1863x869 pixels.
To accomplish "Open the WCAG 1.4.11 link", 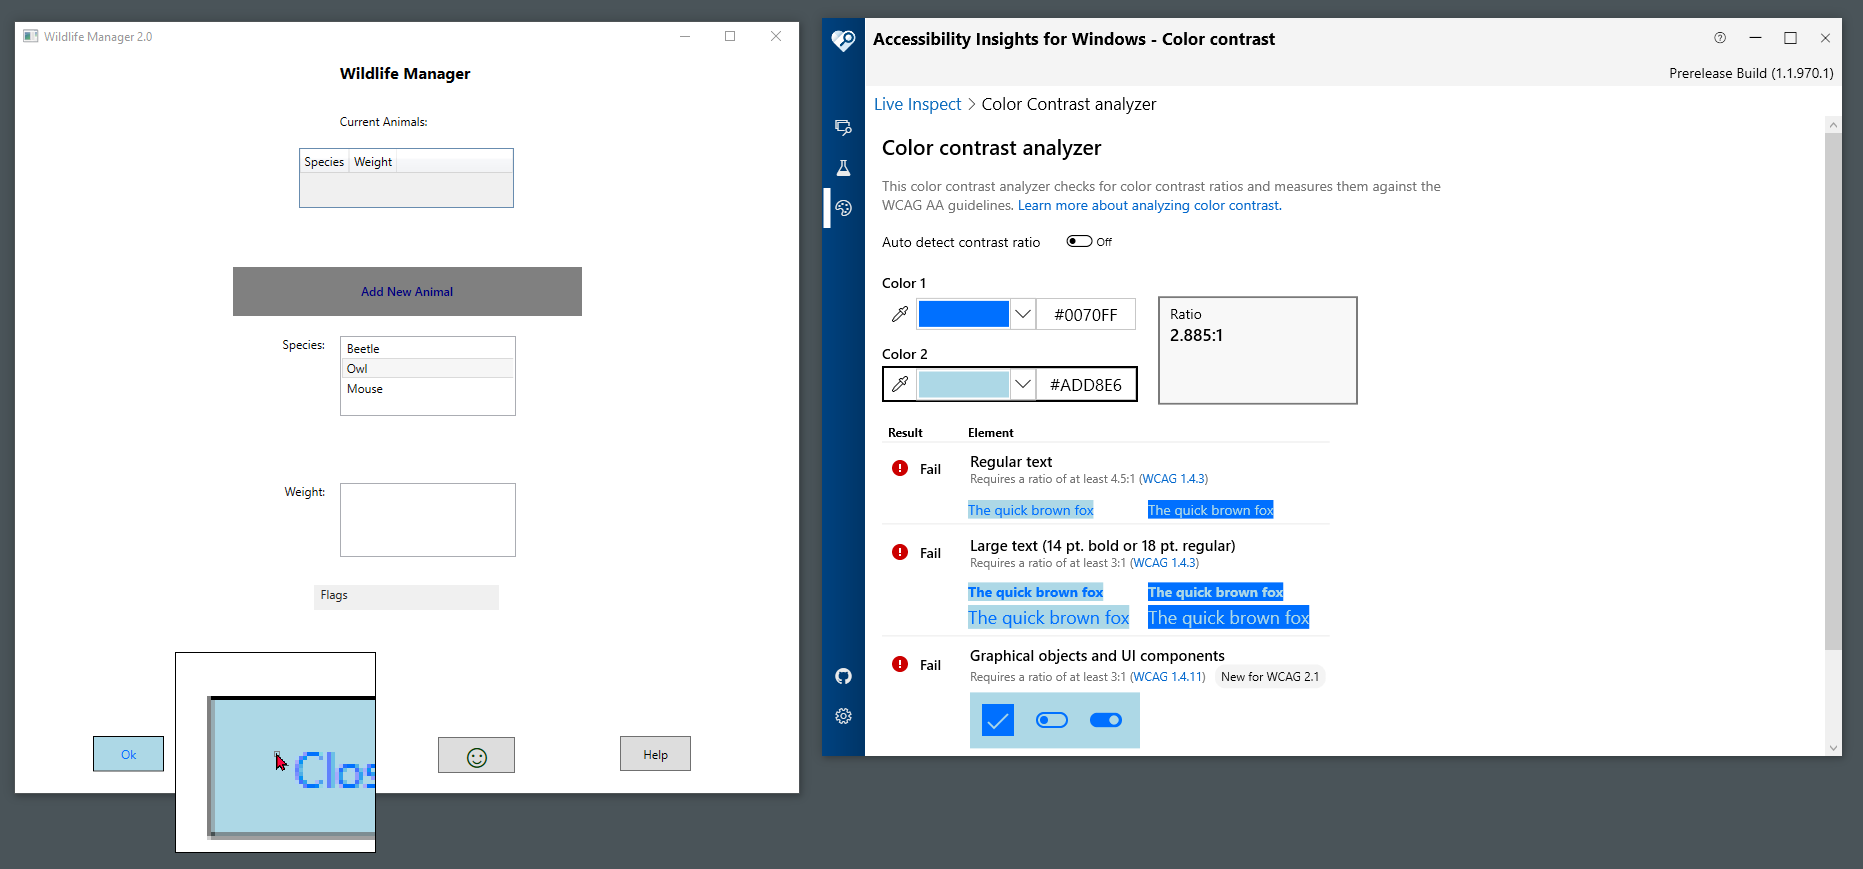I will tap(1168, 677).
